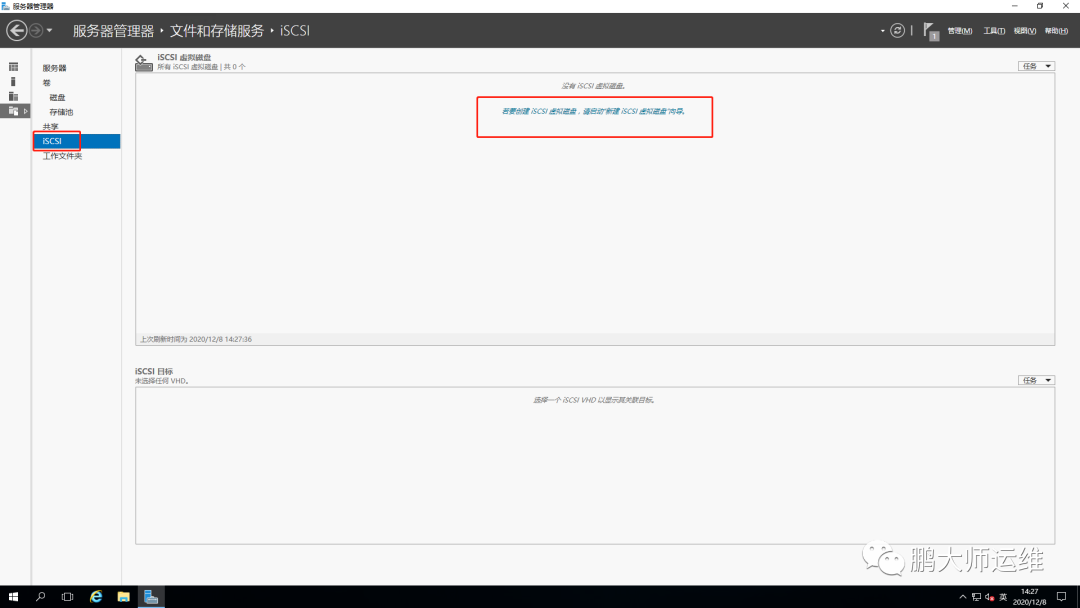1080x608 pixels.
Task: Show hidden tray icons chevron
Action: (962, 597)
